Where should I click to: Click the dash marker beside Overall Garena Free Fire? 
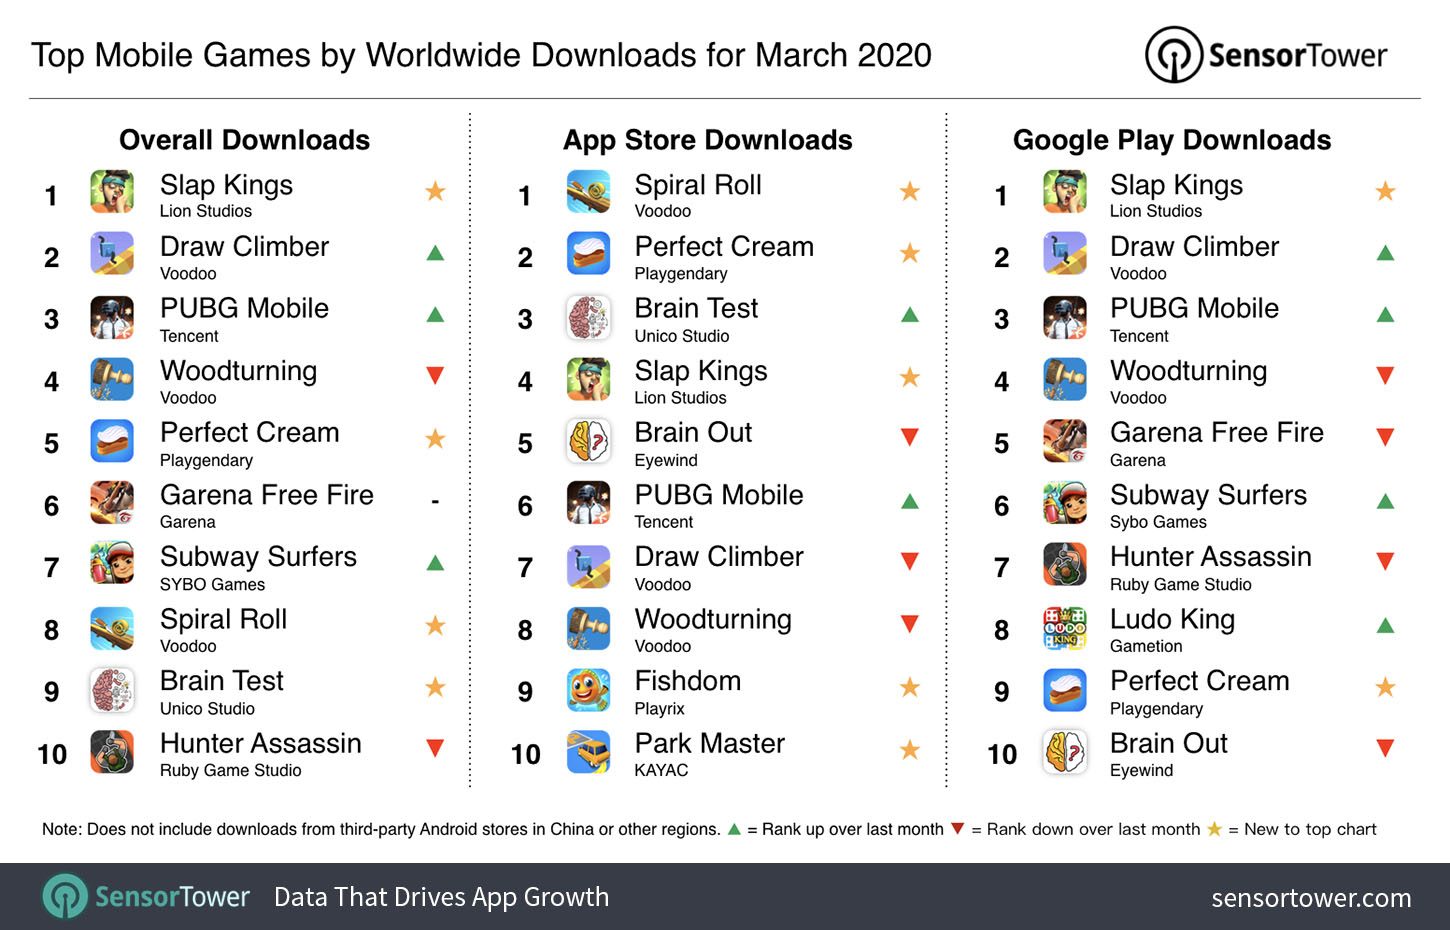click(435, 501)
